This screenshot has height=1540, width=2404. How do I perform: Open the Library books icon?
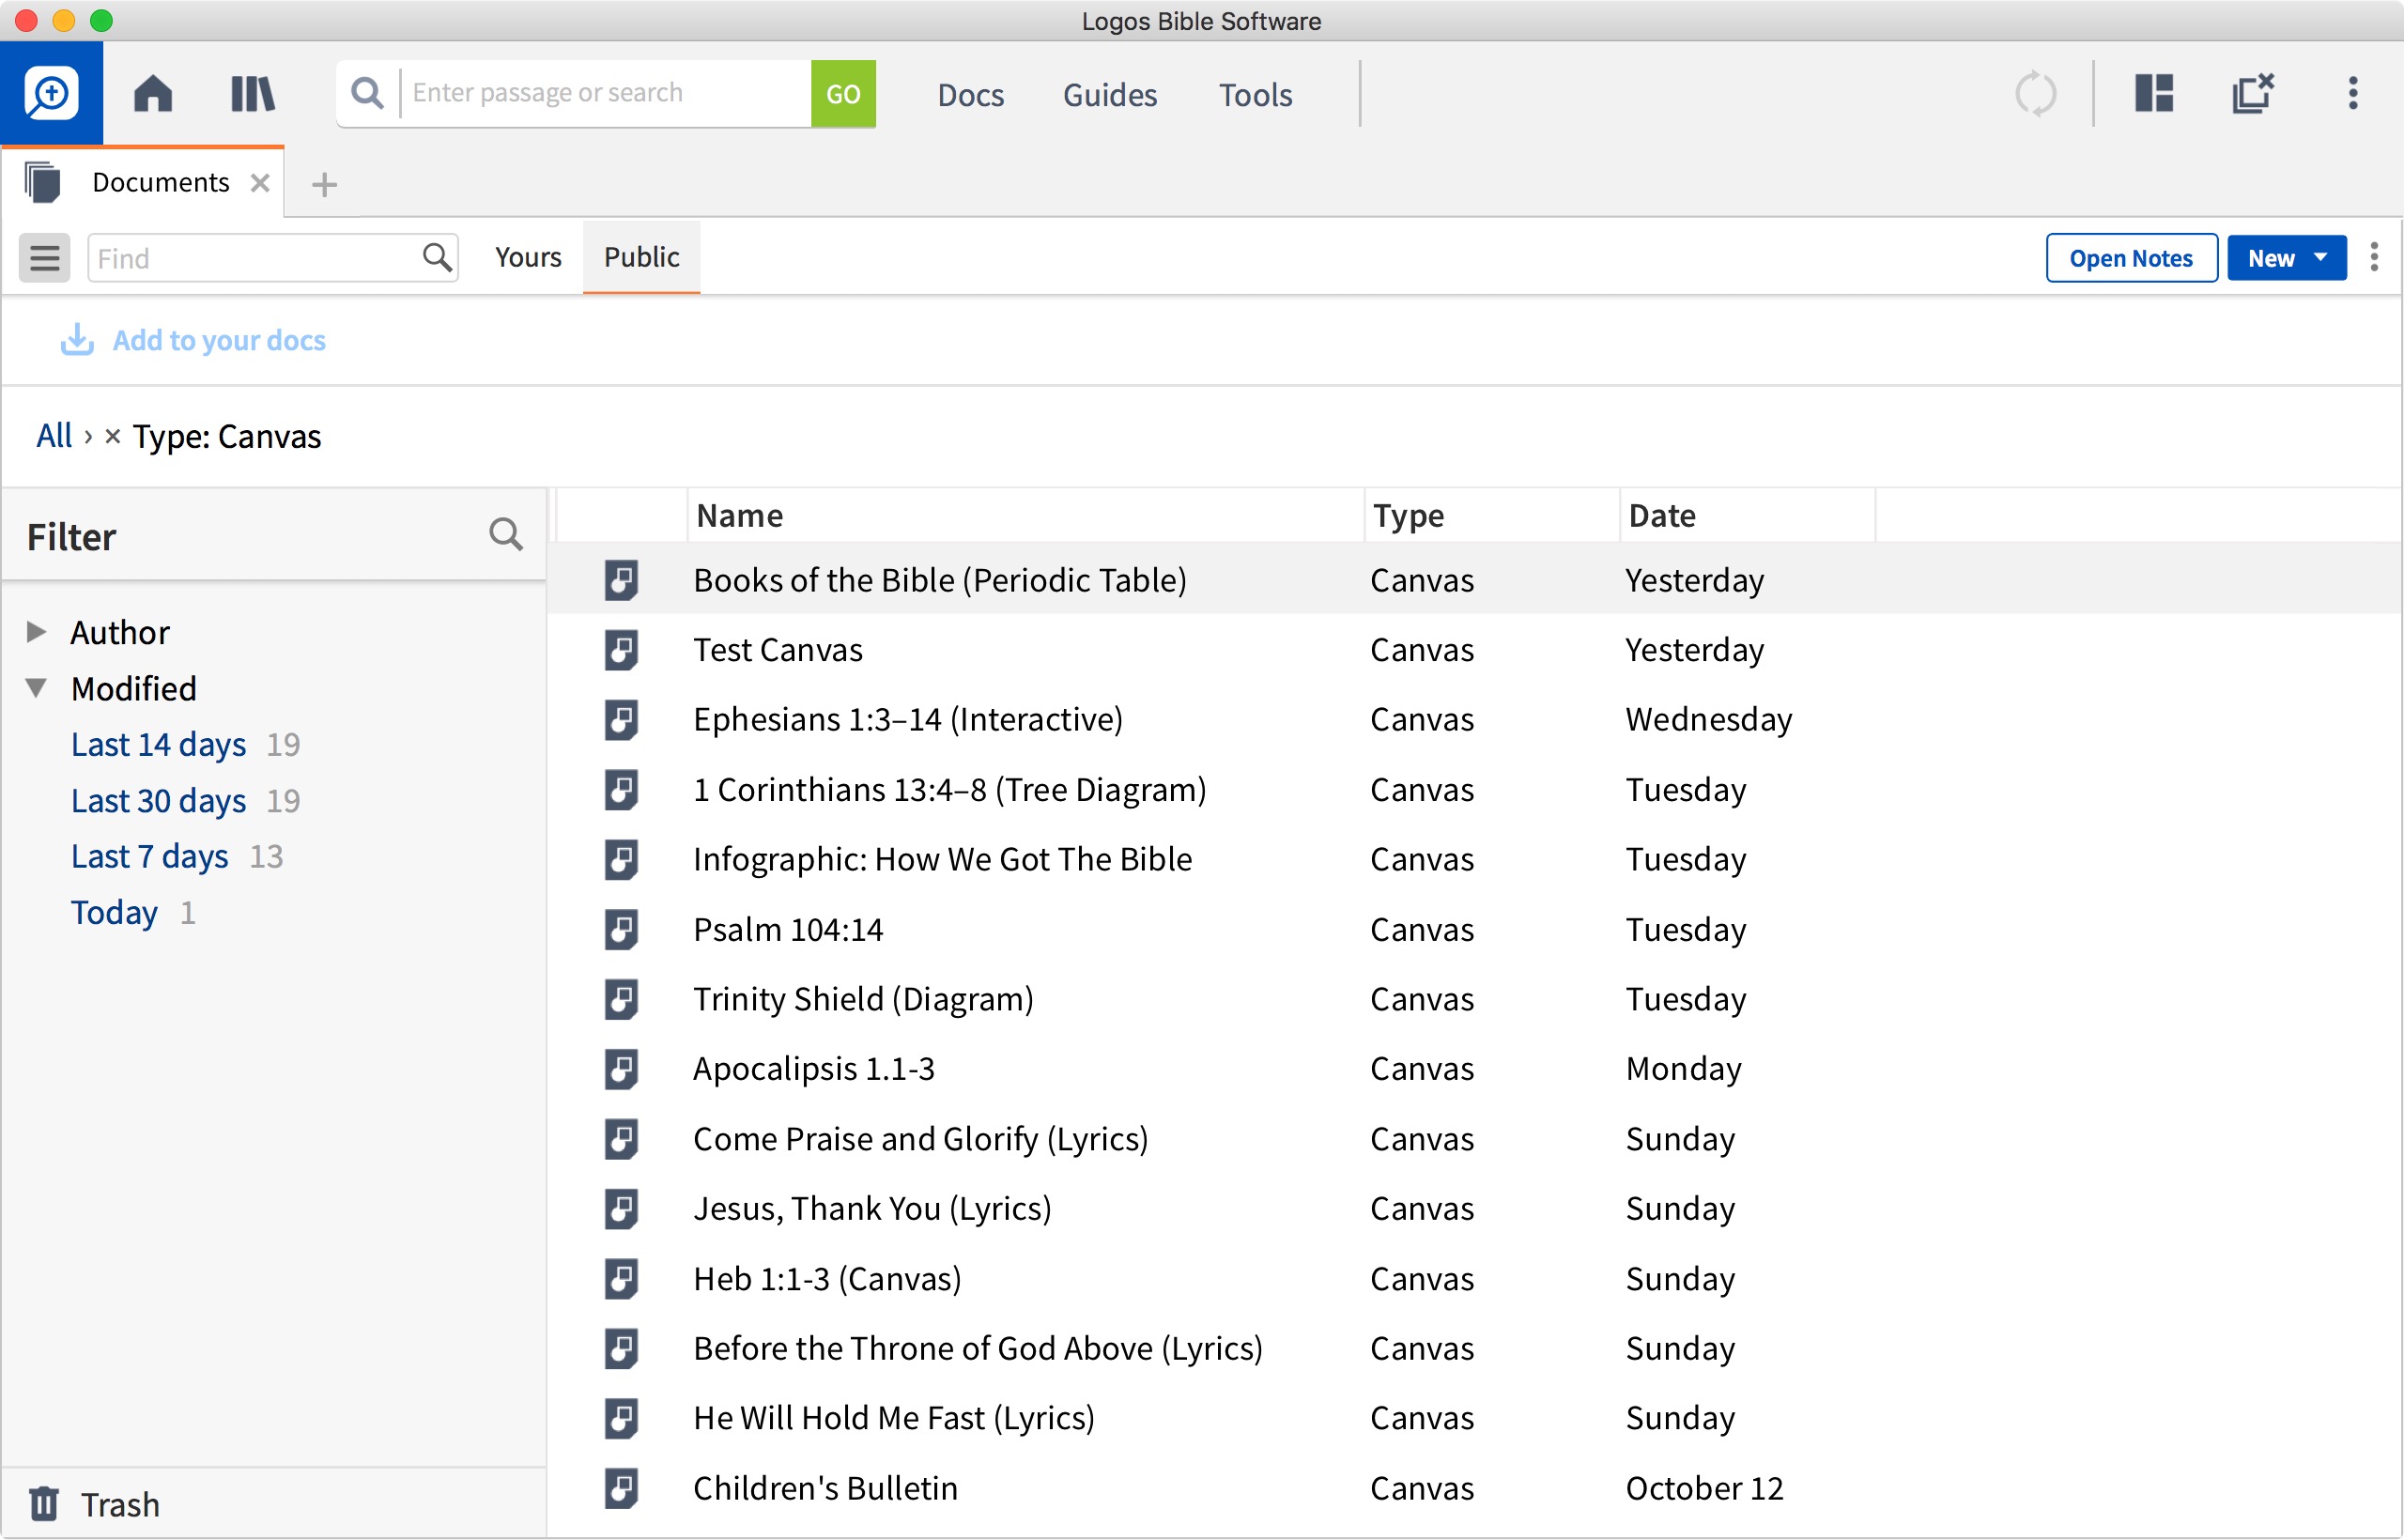pyautogui.click(x=252, y=94)
